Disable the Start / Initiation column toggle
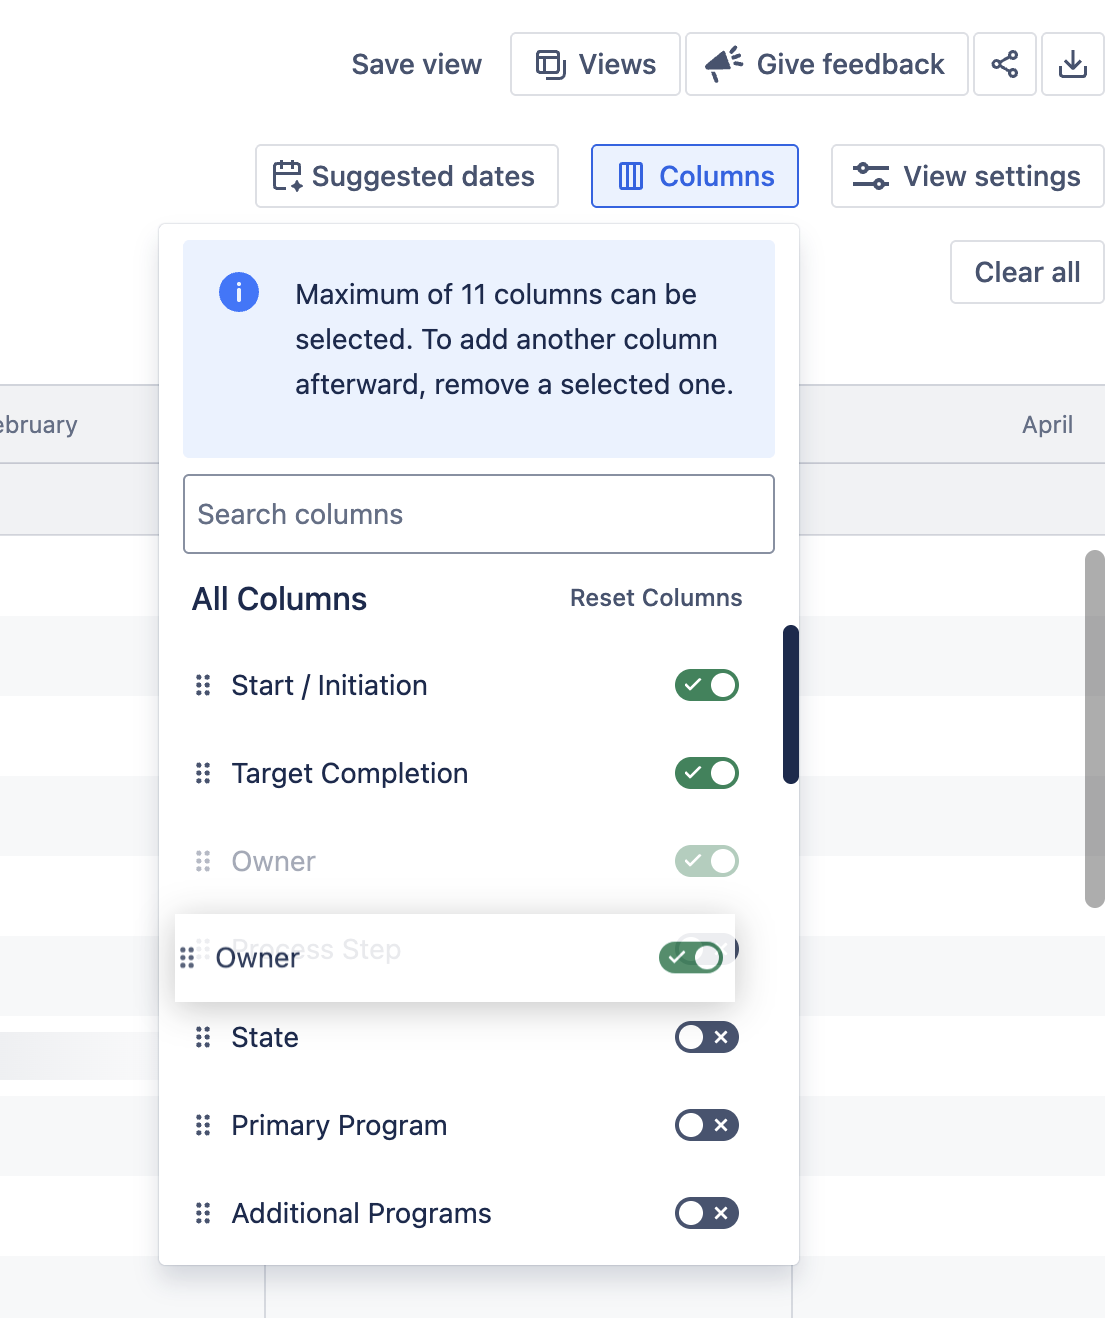The image size is (1119, 1318). [x=706, y=685]
